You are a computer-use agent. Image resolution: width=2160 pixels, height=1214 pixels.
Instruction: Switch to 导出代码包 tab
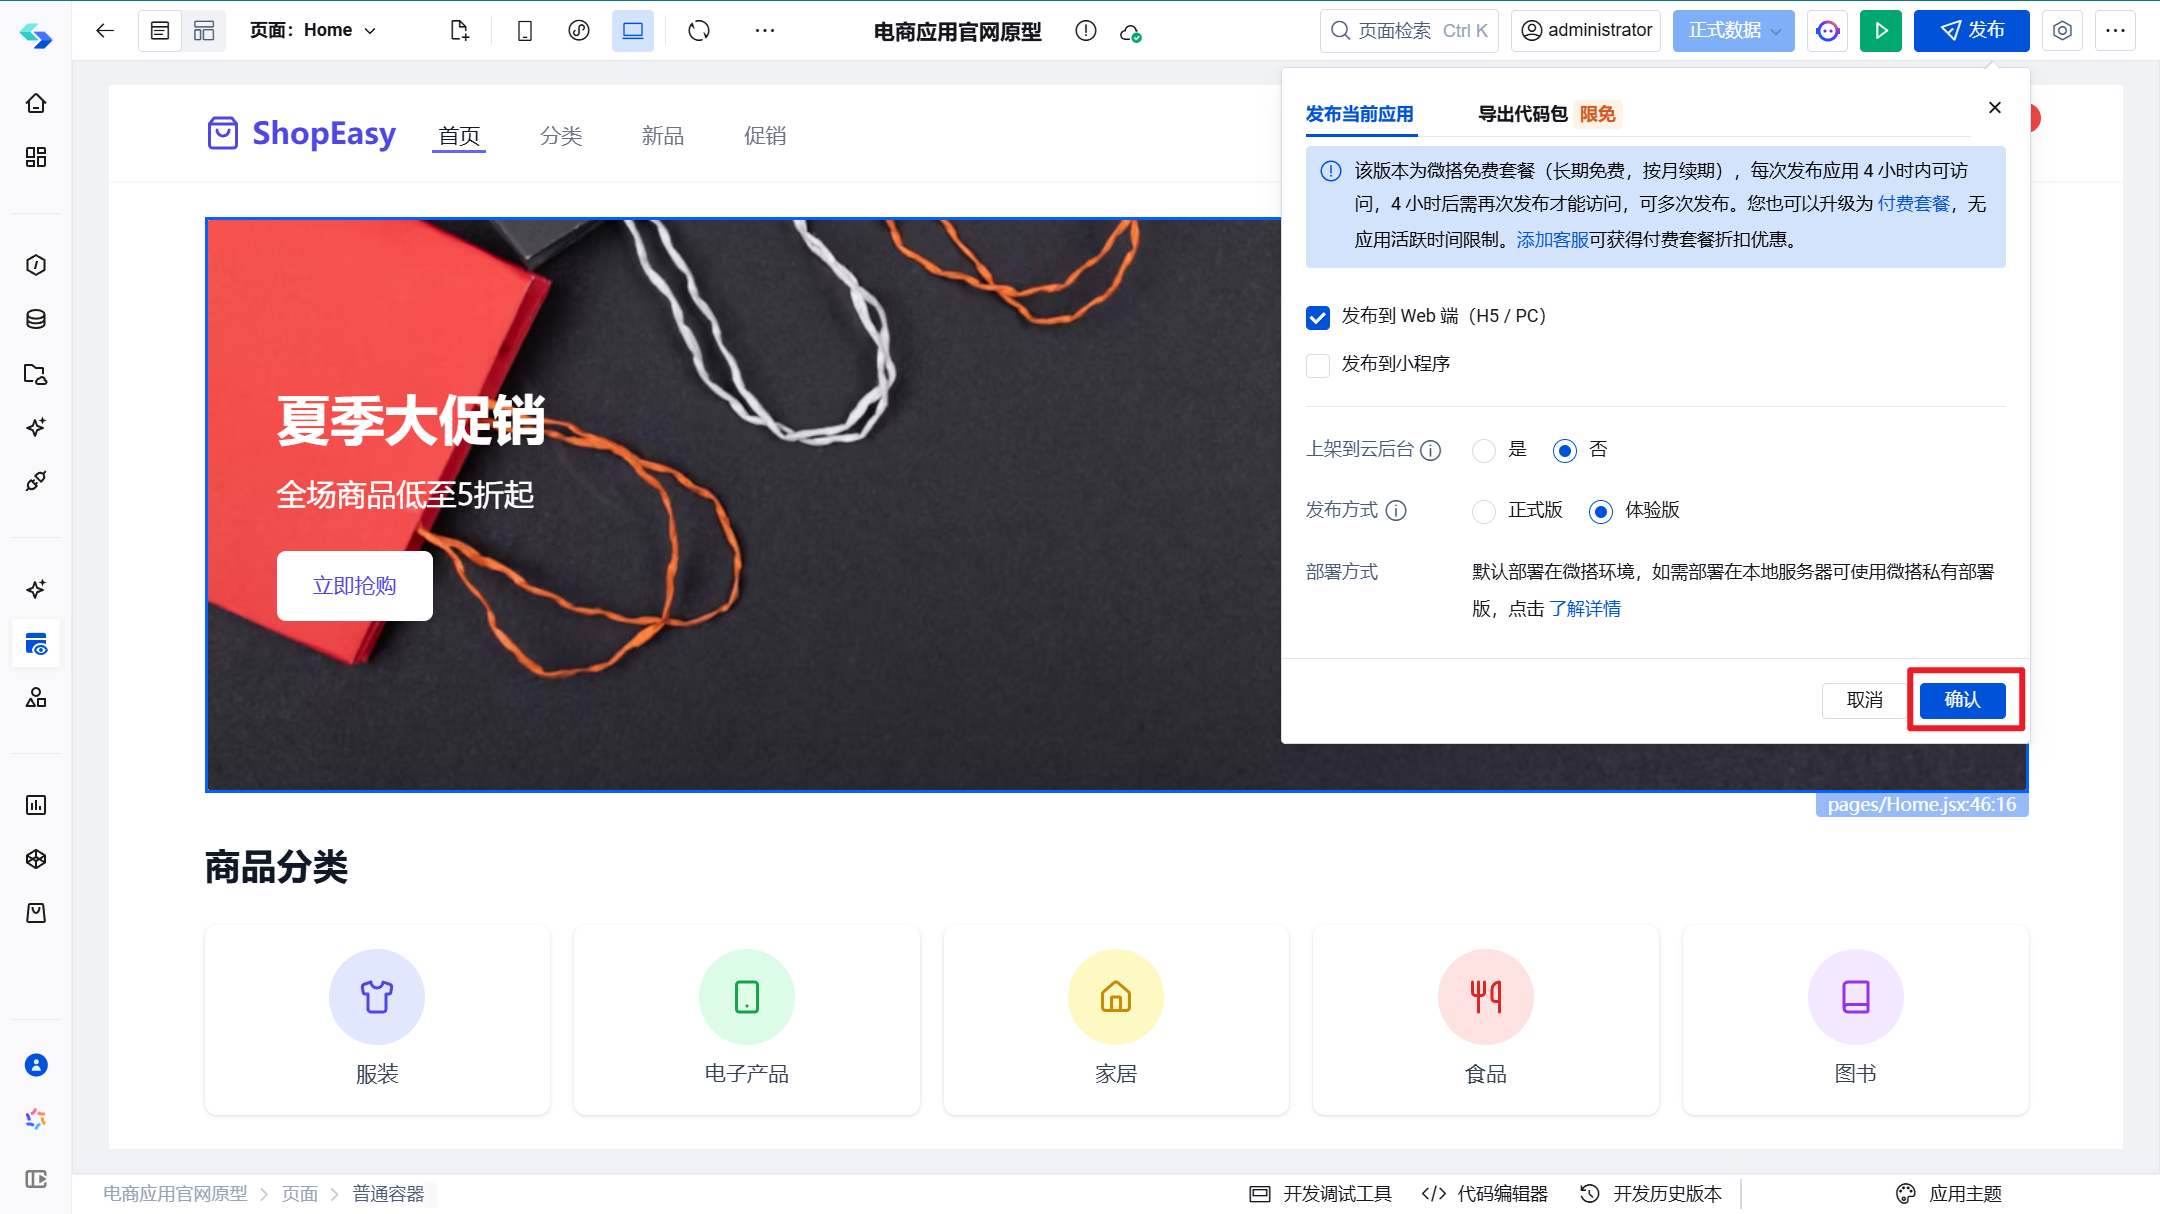[1522, 114]
